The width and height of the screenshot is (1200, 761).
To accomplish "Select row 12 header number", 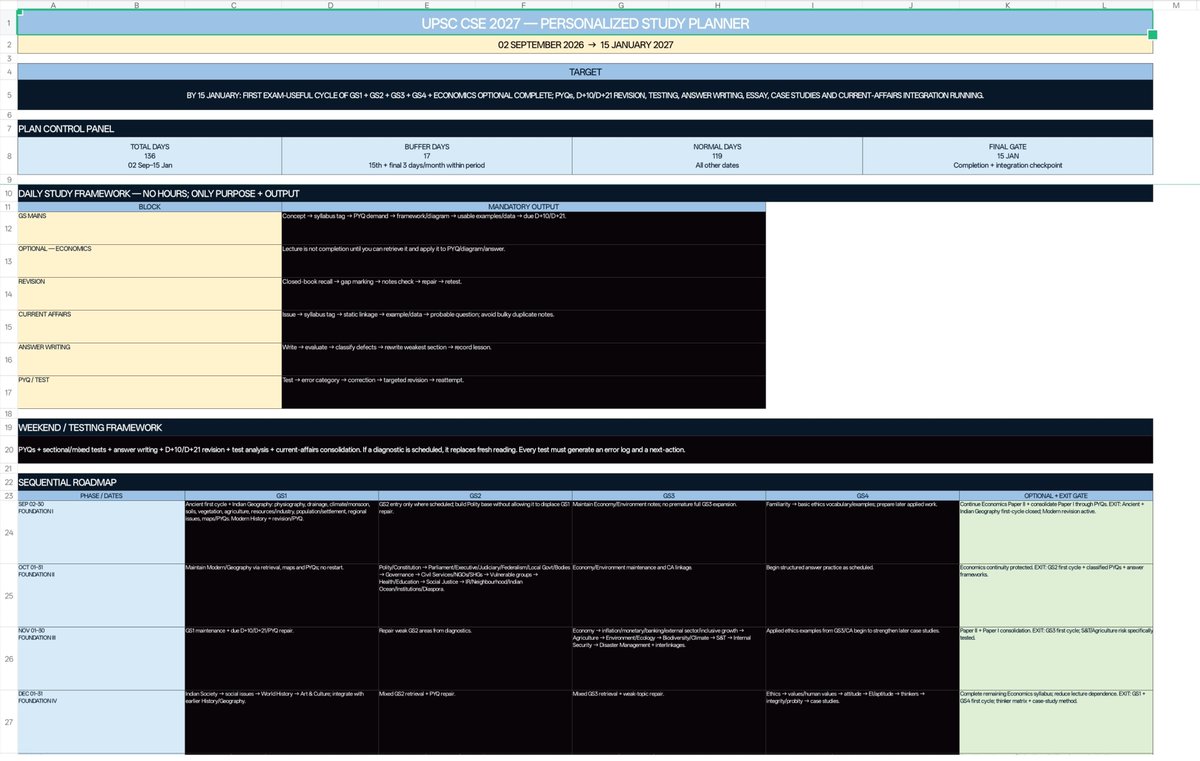I will click(8, 228).
